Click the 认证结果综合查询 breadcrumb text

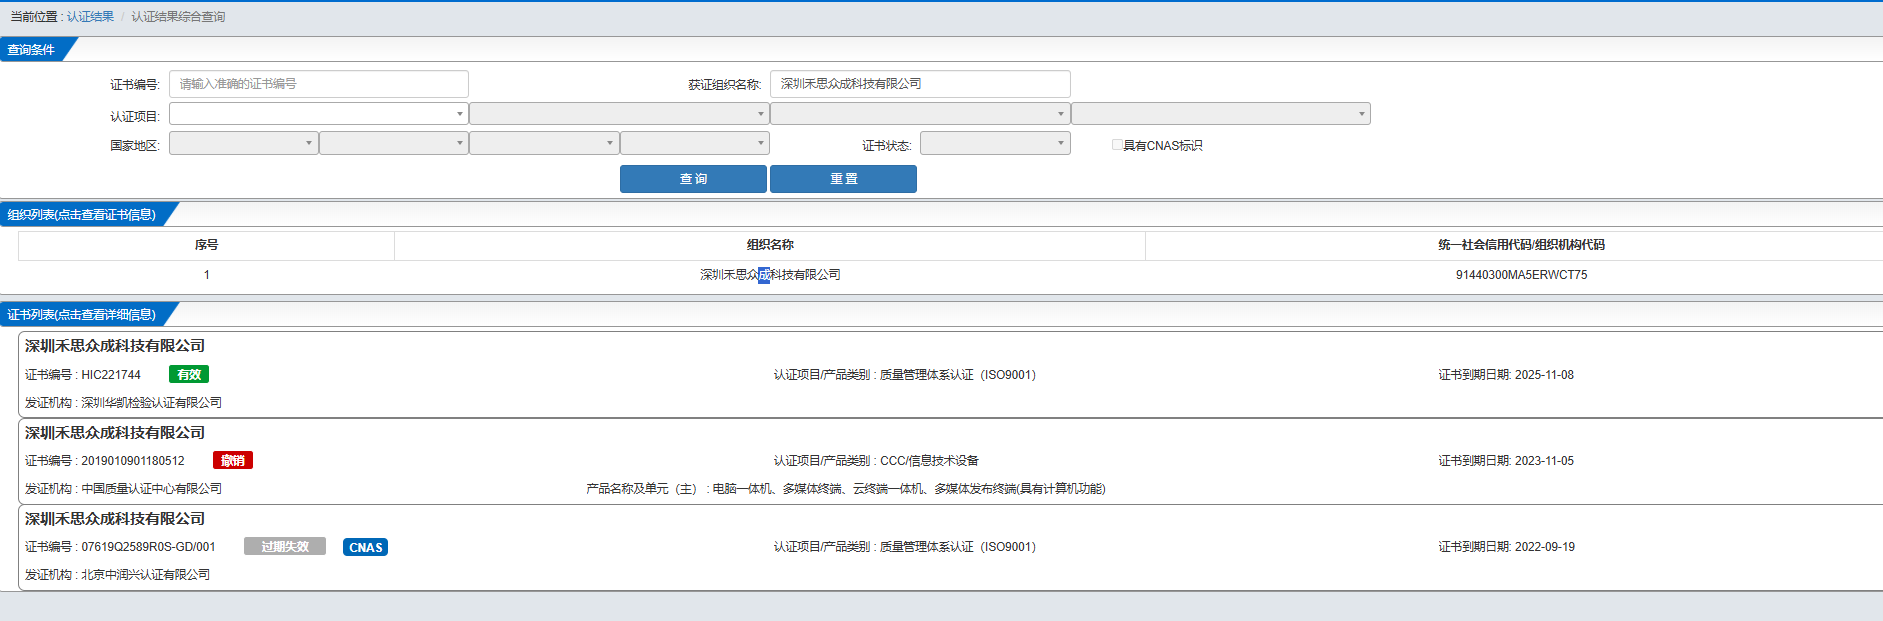click(178, 17)
